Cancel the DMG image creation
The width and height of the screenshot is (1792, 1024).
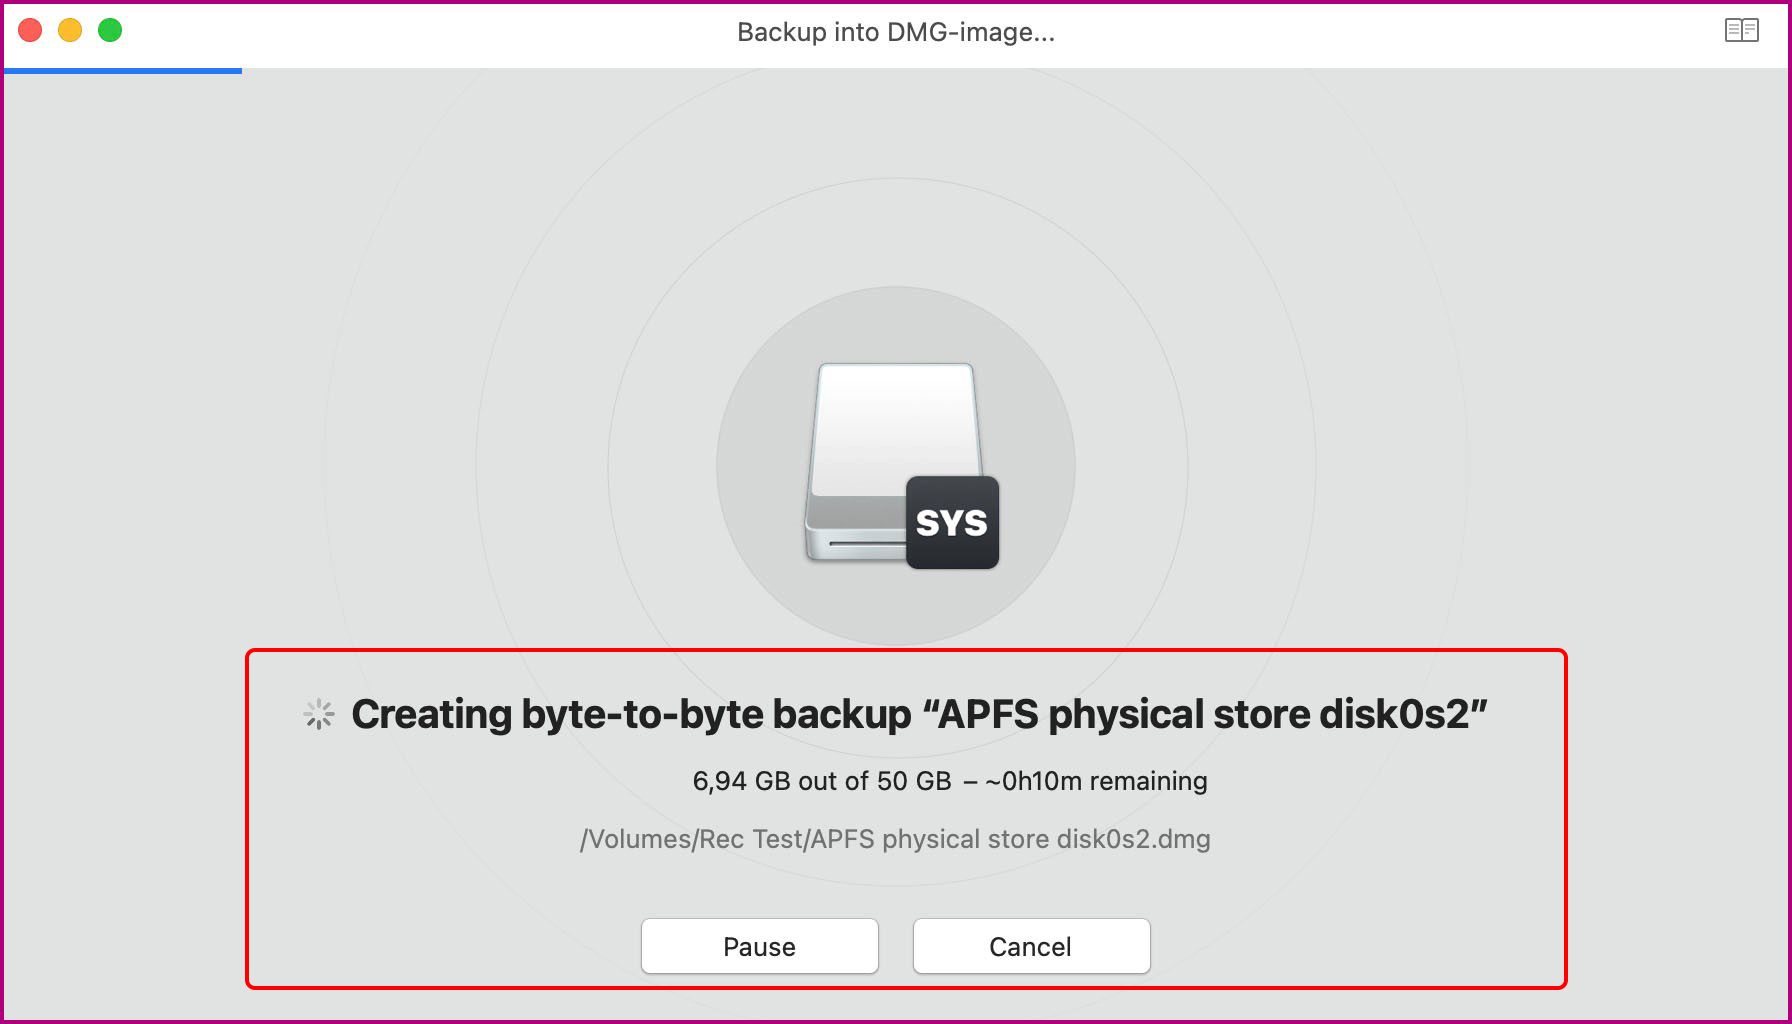[1031, 946]
